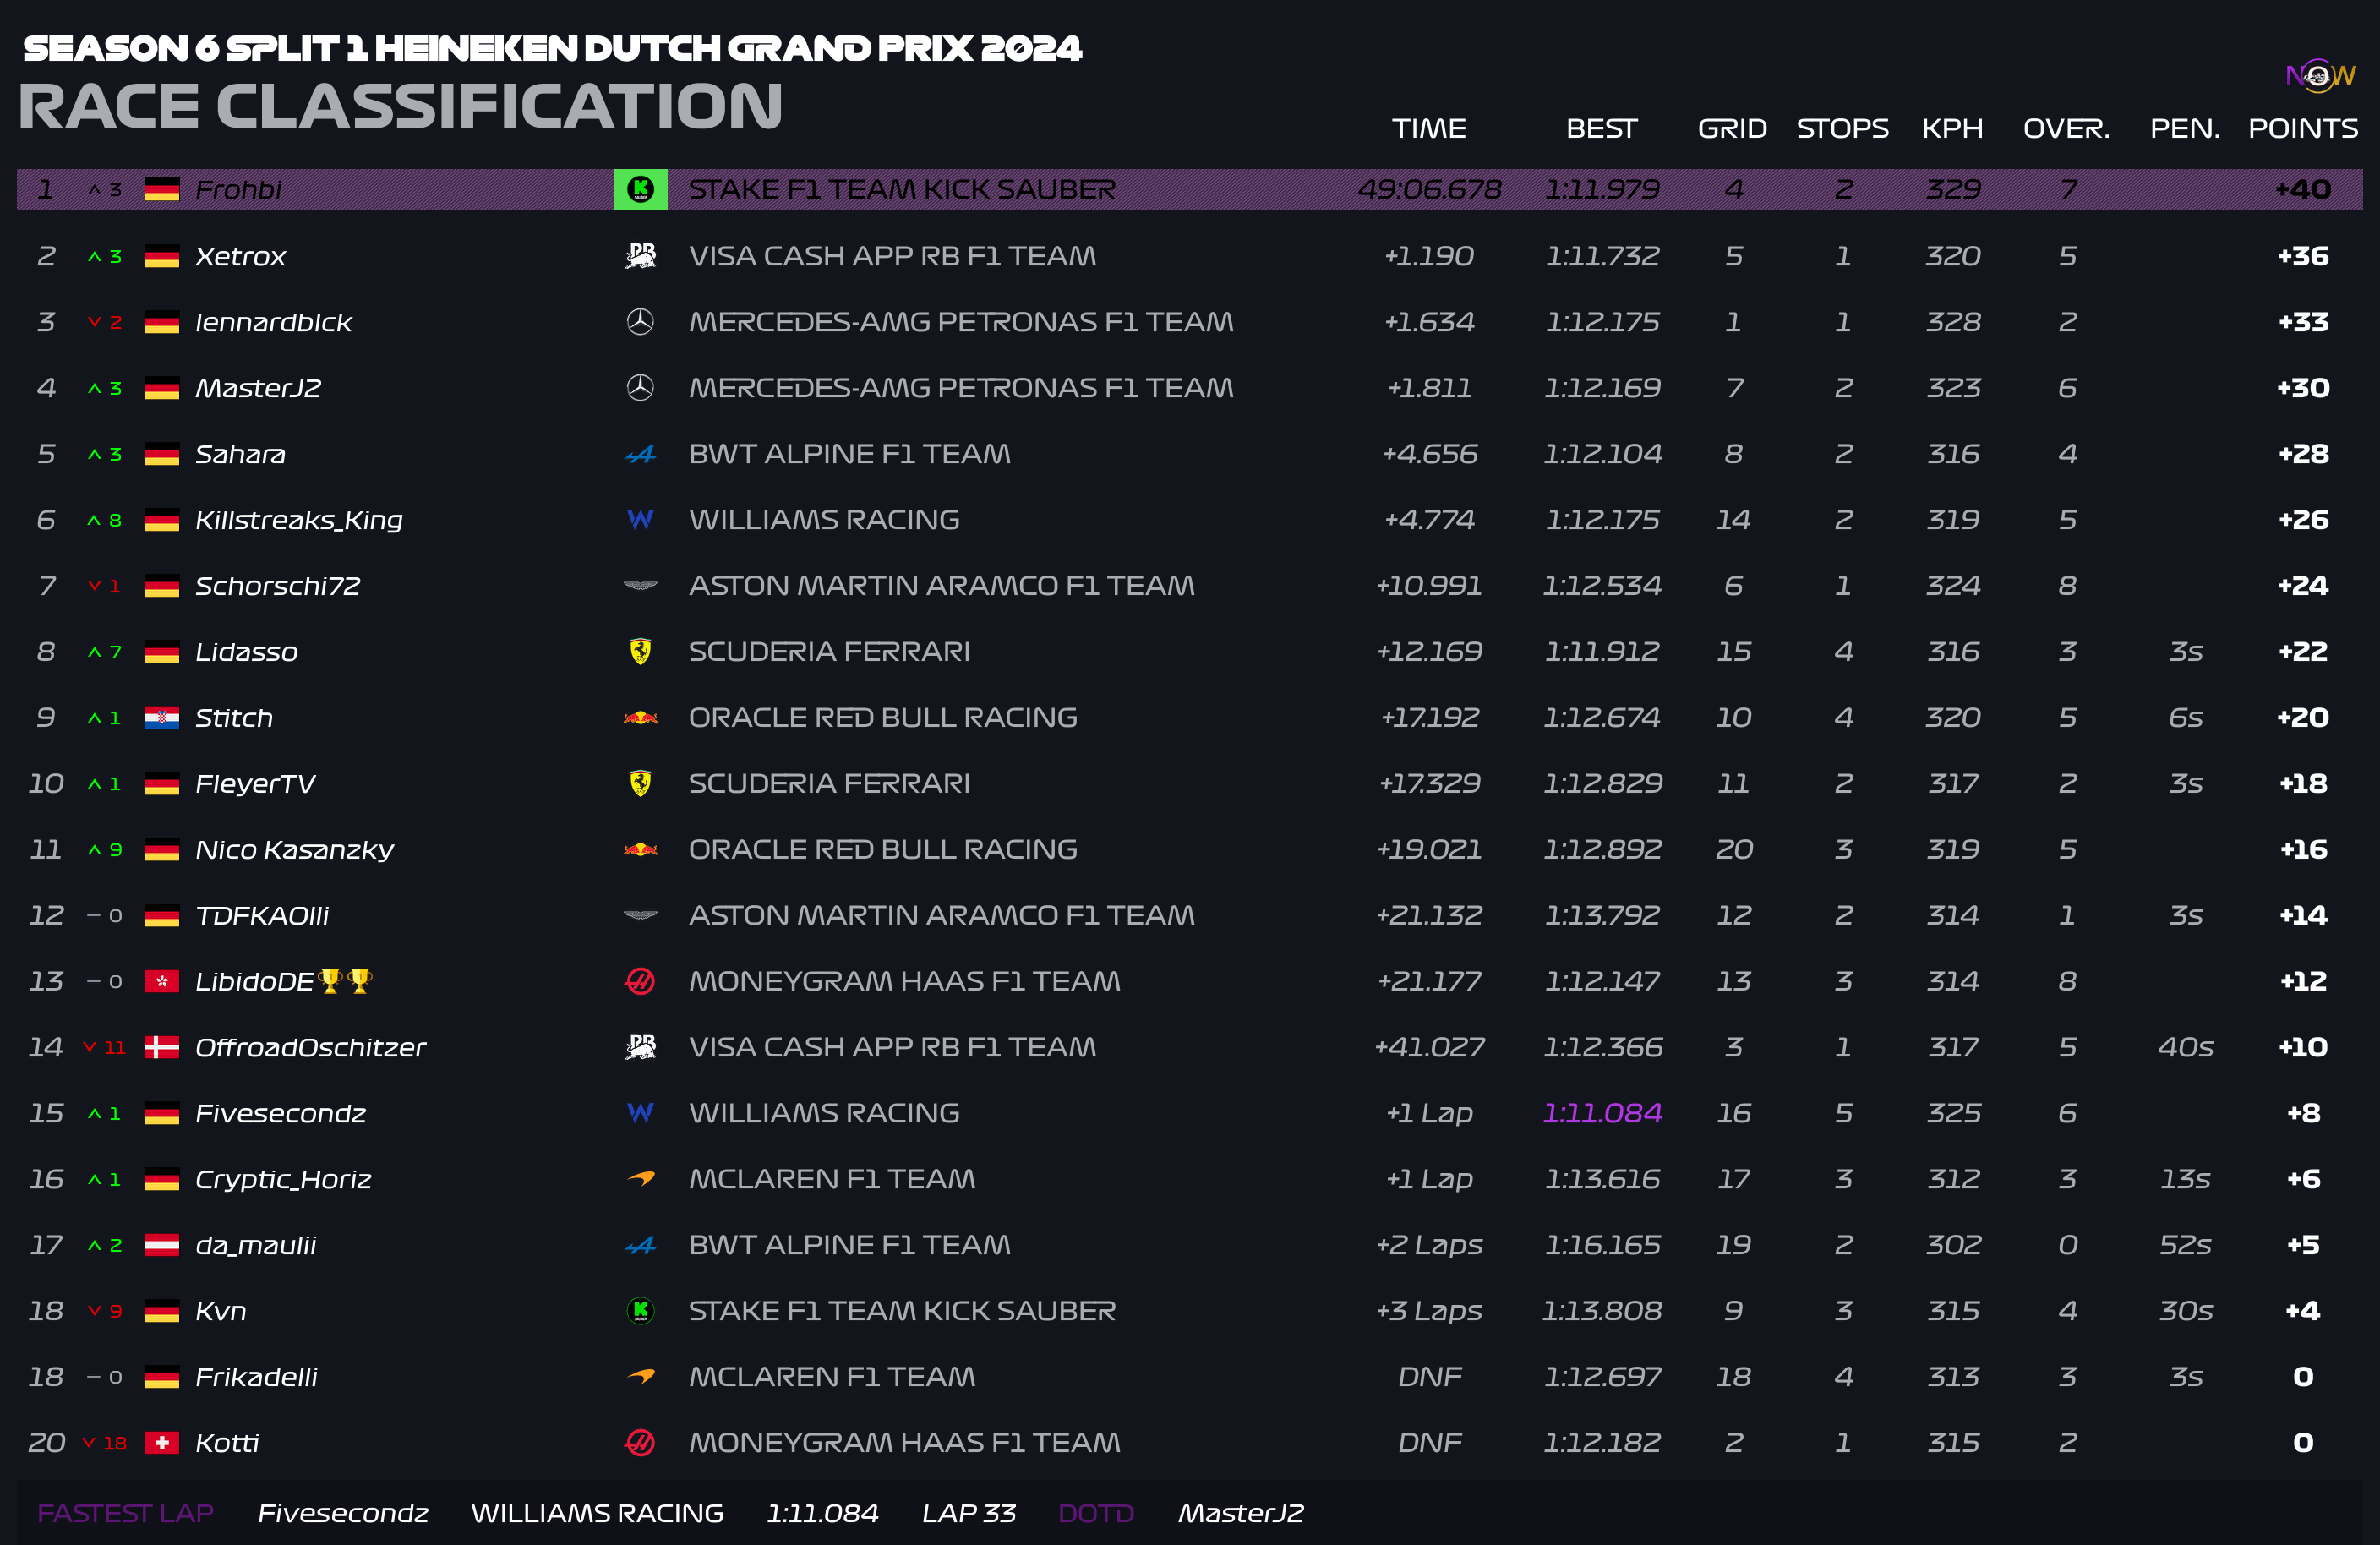Click the 13s penalty for Cryptic_Horiz
This screenshot has height=1545, width=2380.
pyautogui.click(x=2185, y=1179)
